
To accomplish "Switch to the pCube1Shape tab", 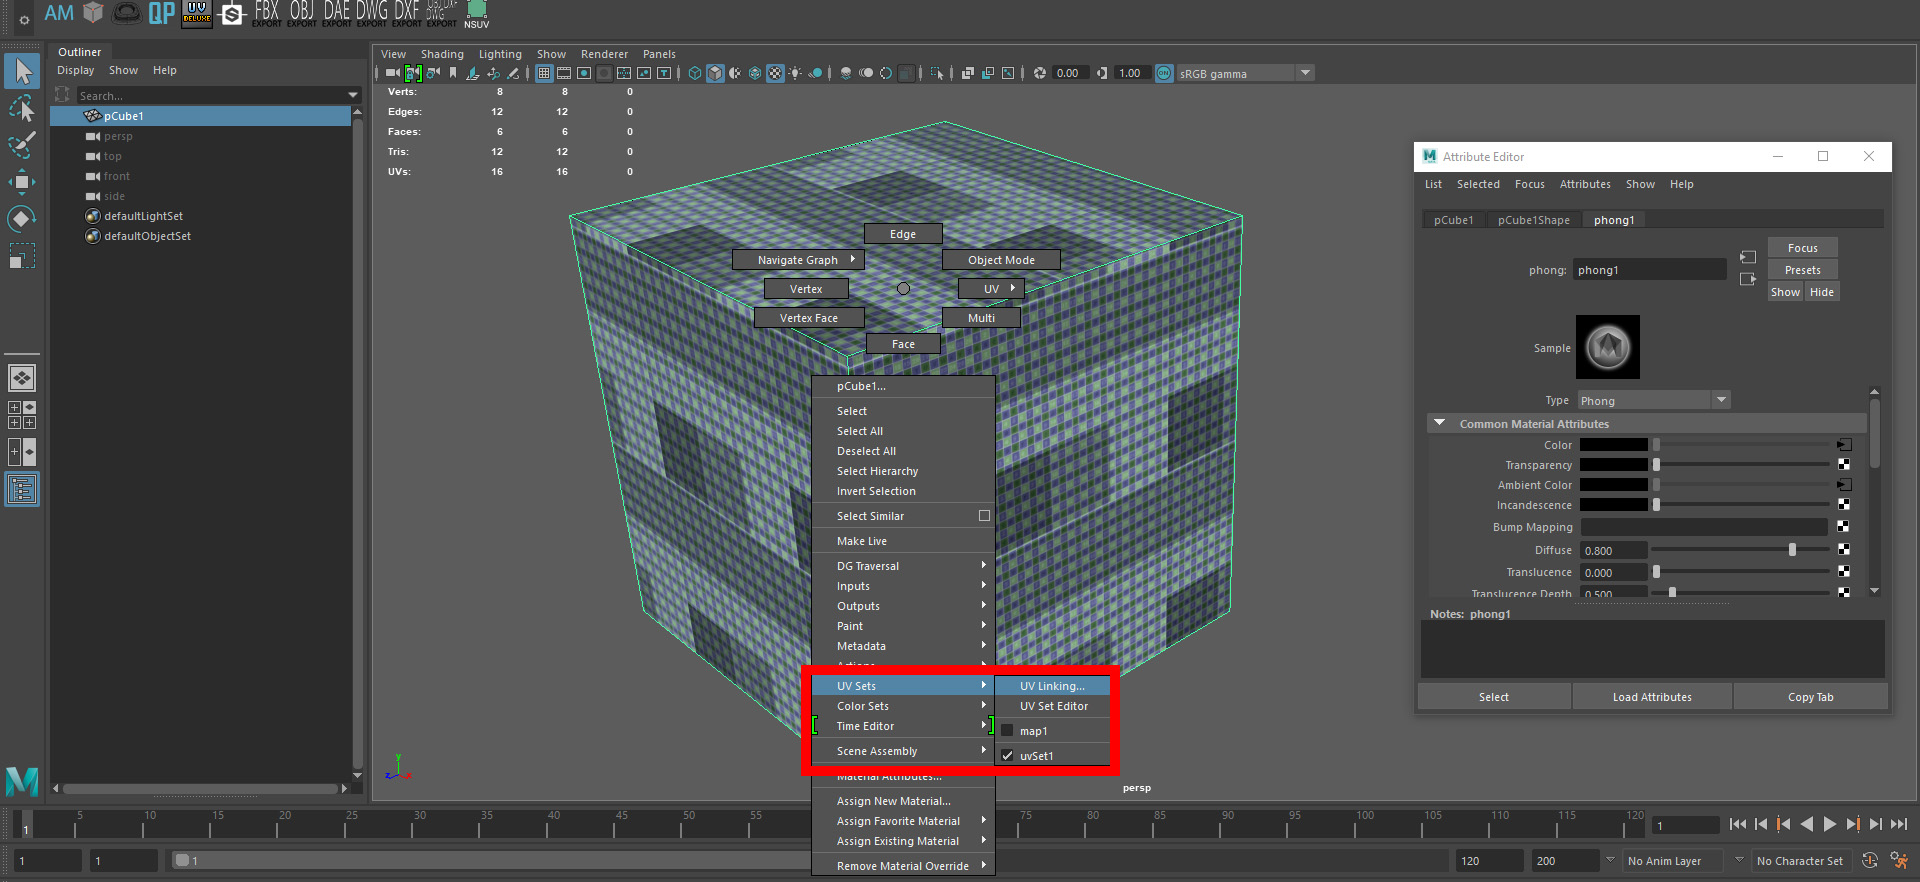I will (1533, 220).
